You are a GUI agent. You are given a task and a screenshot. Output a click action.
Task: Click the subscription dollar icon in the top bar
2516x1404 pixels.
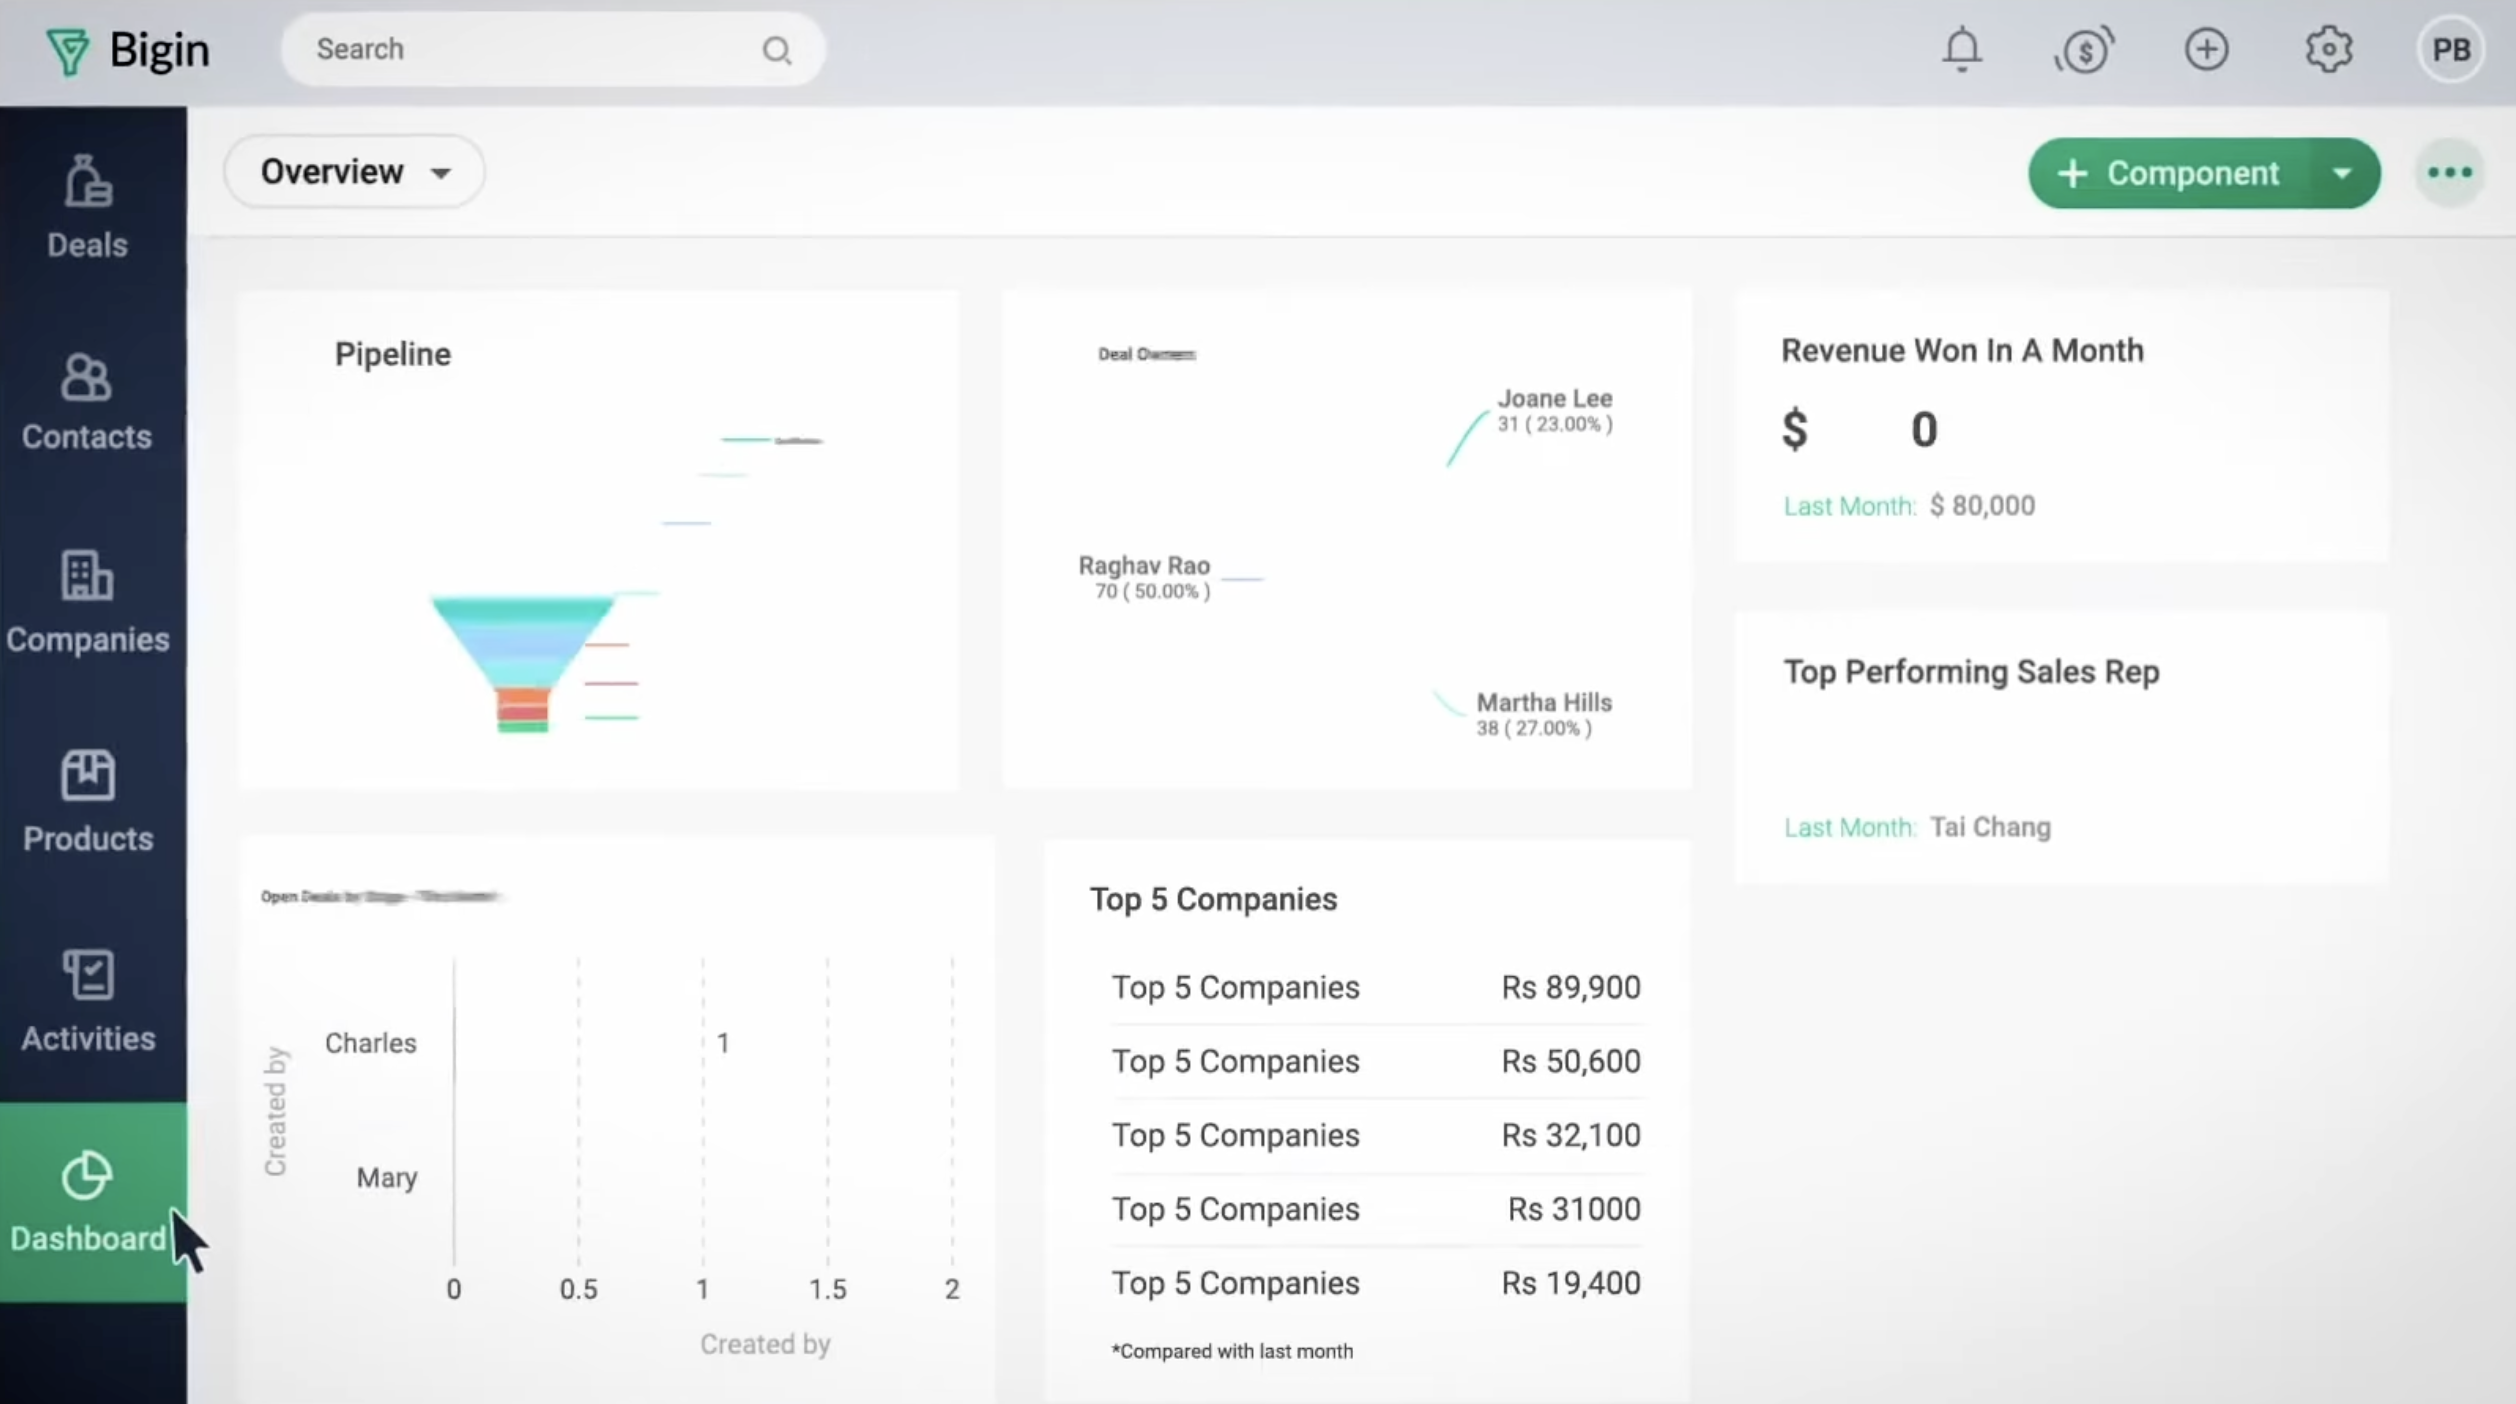pos(2085,49)
